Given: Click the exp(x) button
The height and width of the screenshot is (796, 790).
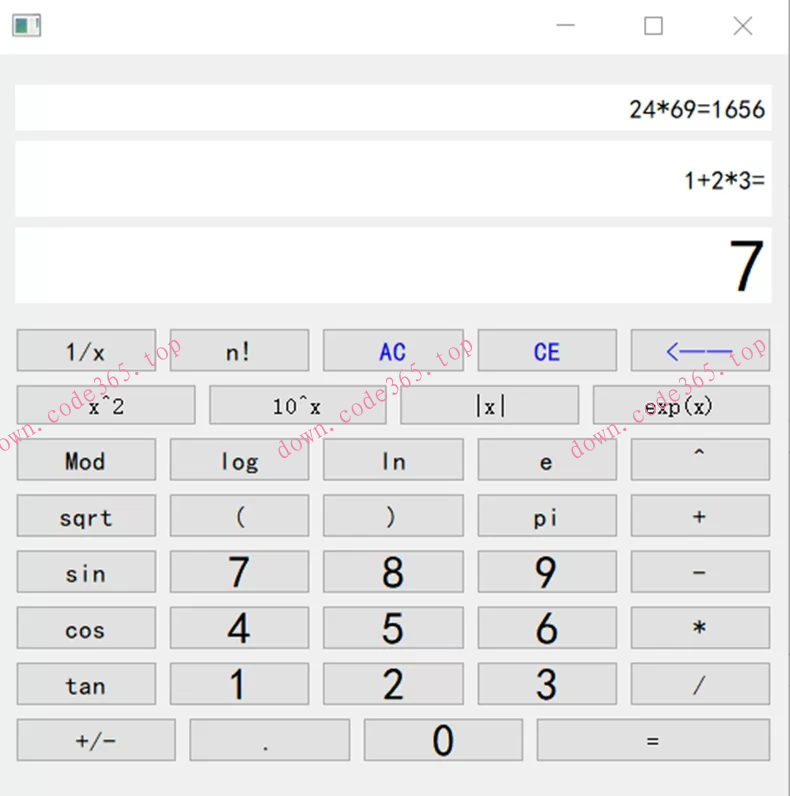Looking at the screenshot, I should coord(681,405).
